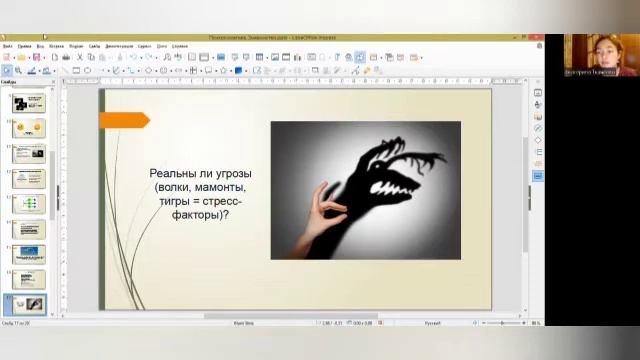Click the diamond Shapes icon in right sidebar
Image resolution: width=640 pixels, height=360 pixels.
pyautogui.click(x=538, y=140)
